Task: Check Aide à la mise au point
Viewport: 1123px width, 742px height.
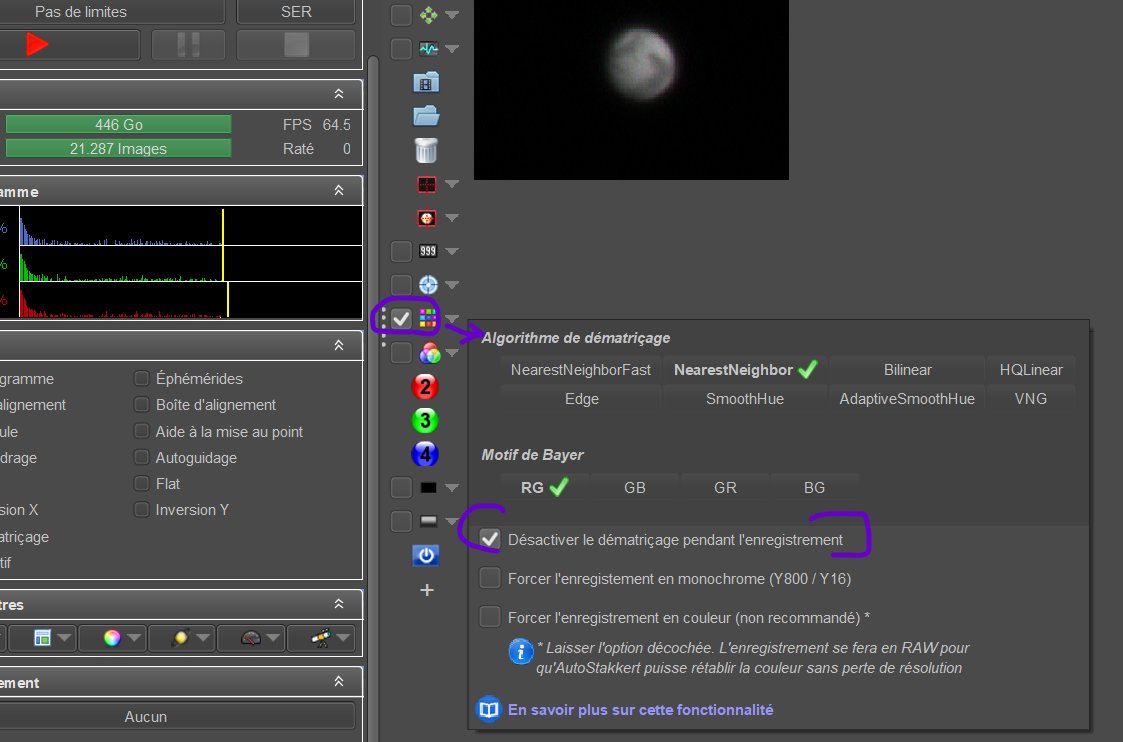Action: 142,431
